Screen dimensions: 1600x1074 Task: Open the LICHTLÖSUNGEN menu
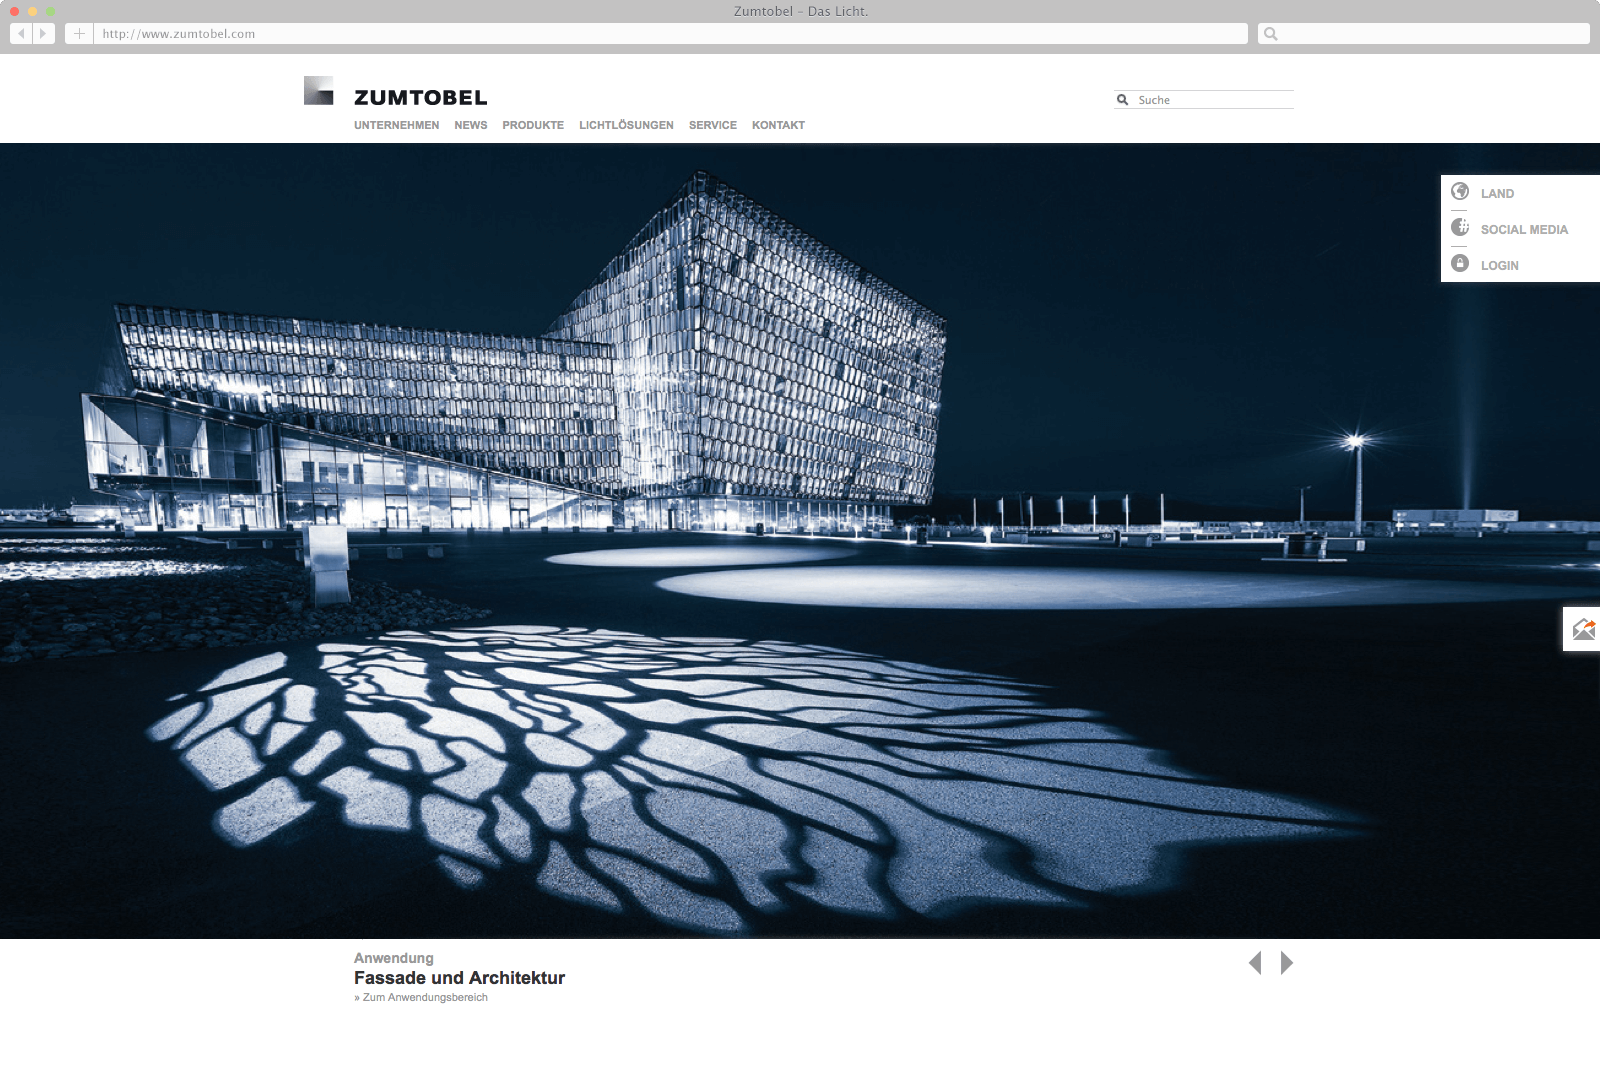[x=626, y=125]
